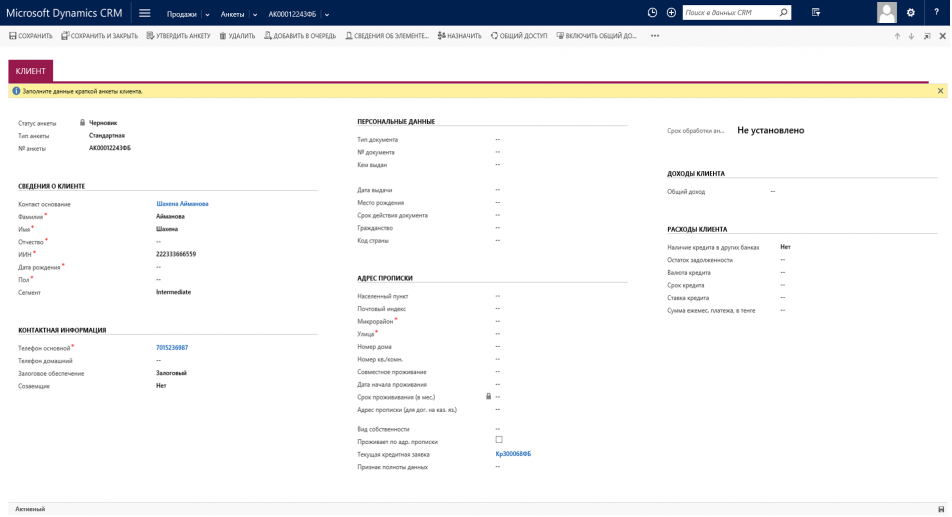Image resolution: width=952 pixels, height=517 pixels.
Task: Open credit application Кр300068ФБ link
Action: point(513,454)
